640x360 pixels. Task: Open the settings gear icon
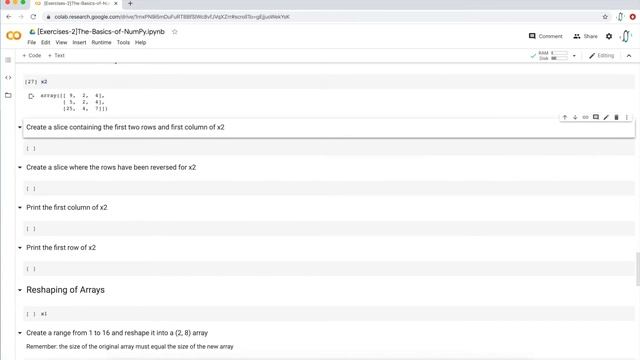tap(609, 36)
